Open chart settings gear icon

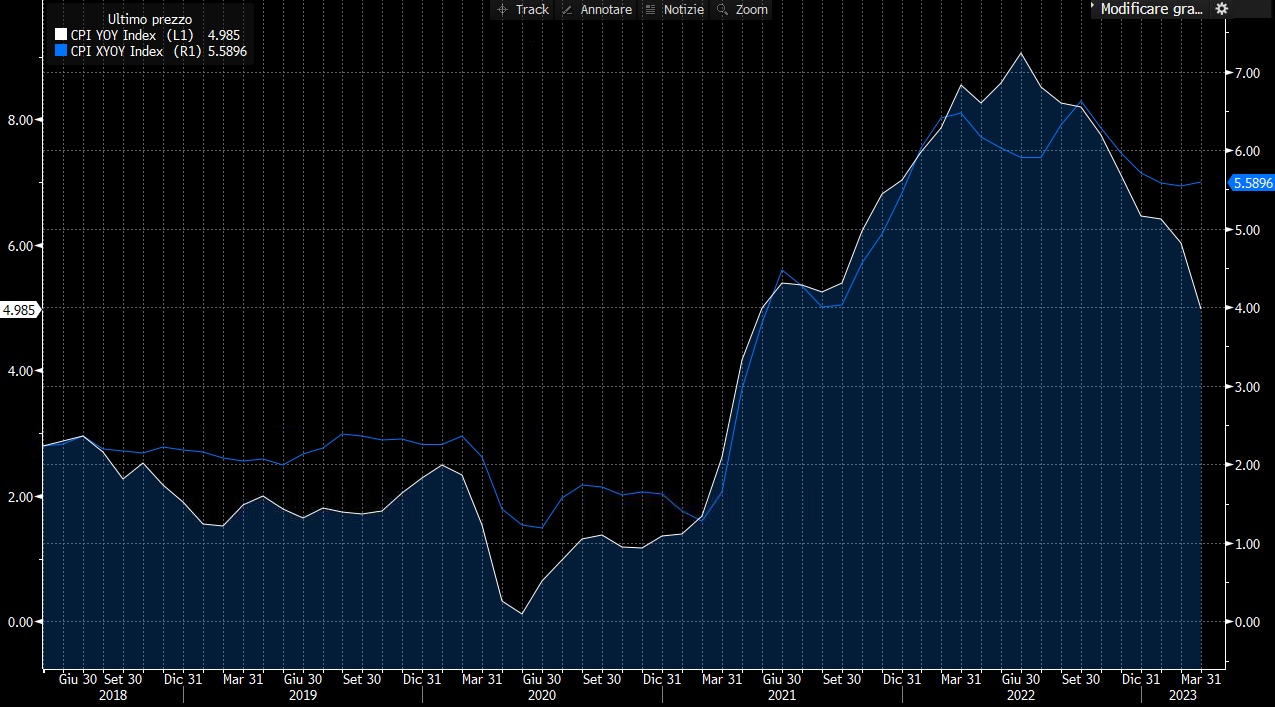click(x=1221, y=9)
